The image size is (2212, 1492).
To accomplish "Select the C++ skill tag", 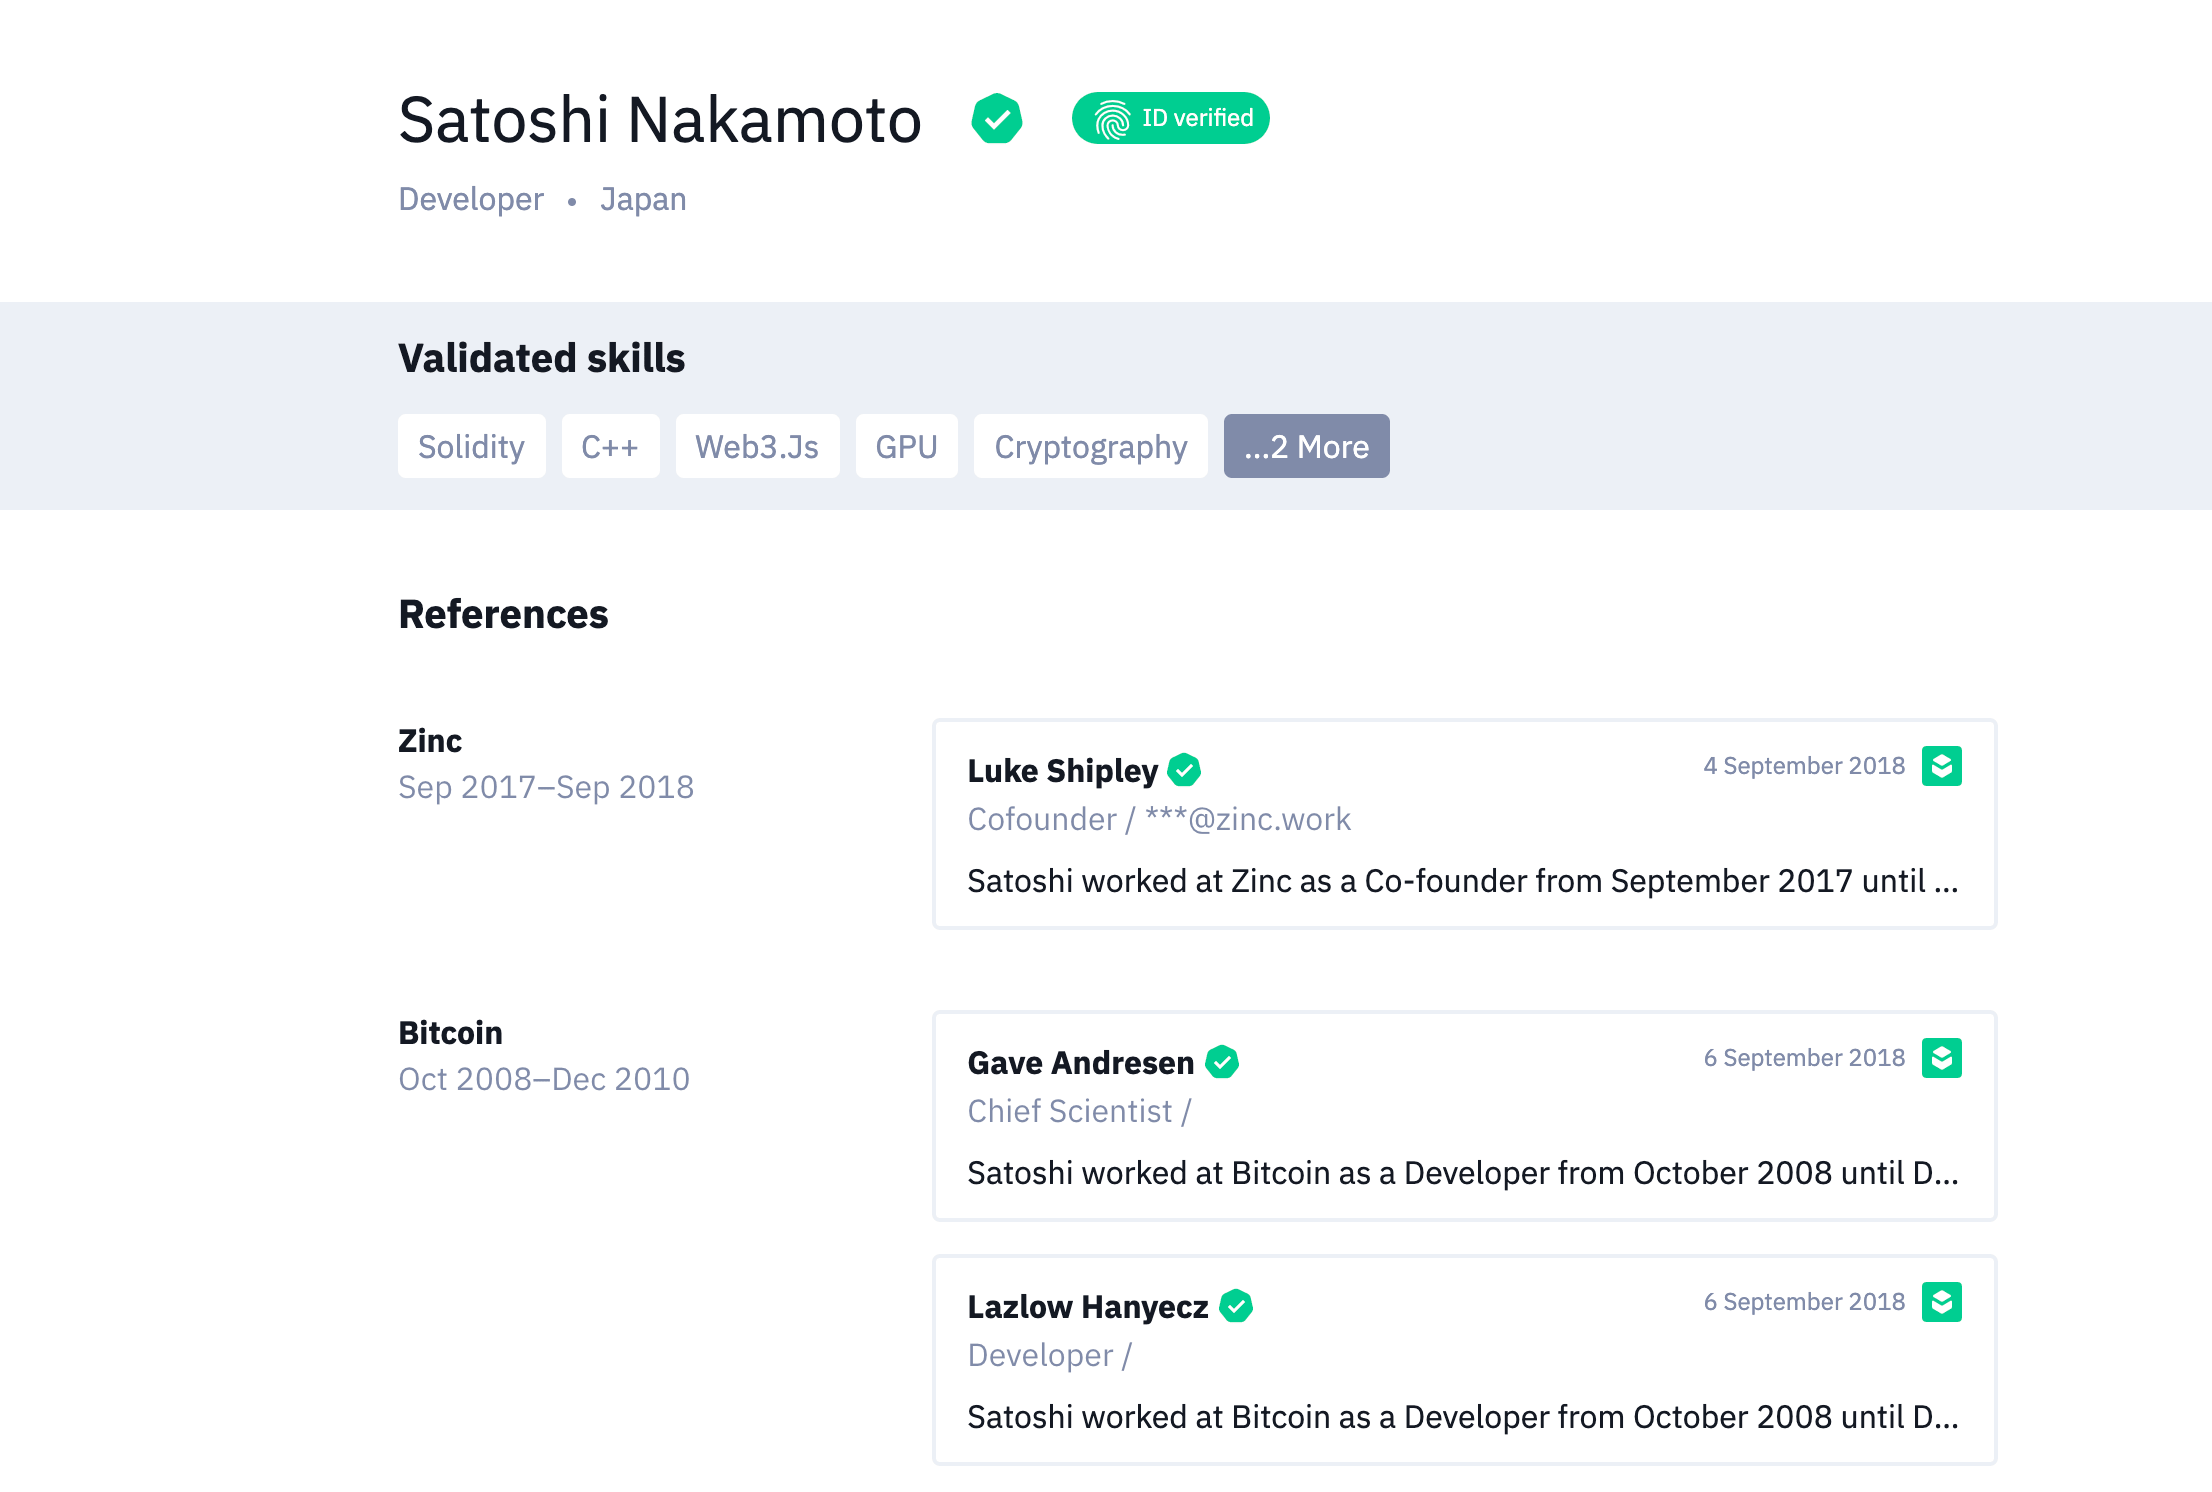I will pyautogui.click(x=610, y=446).
